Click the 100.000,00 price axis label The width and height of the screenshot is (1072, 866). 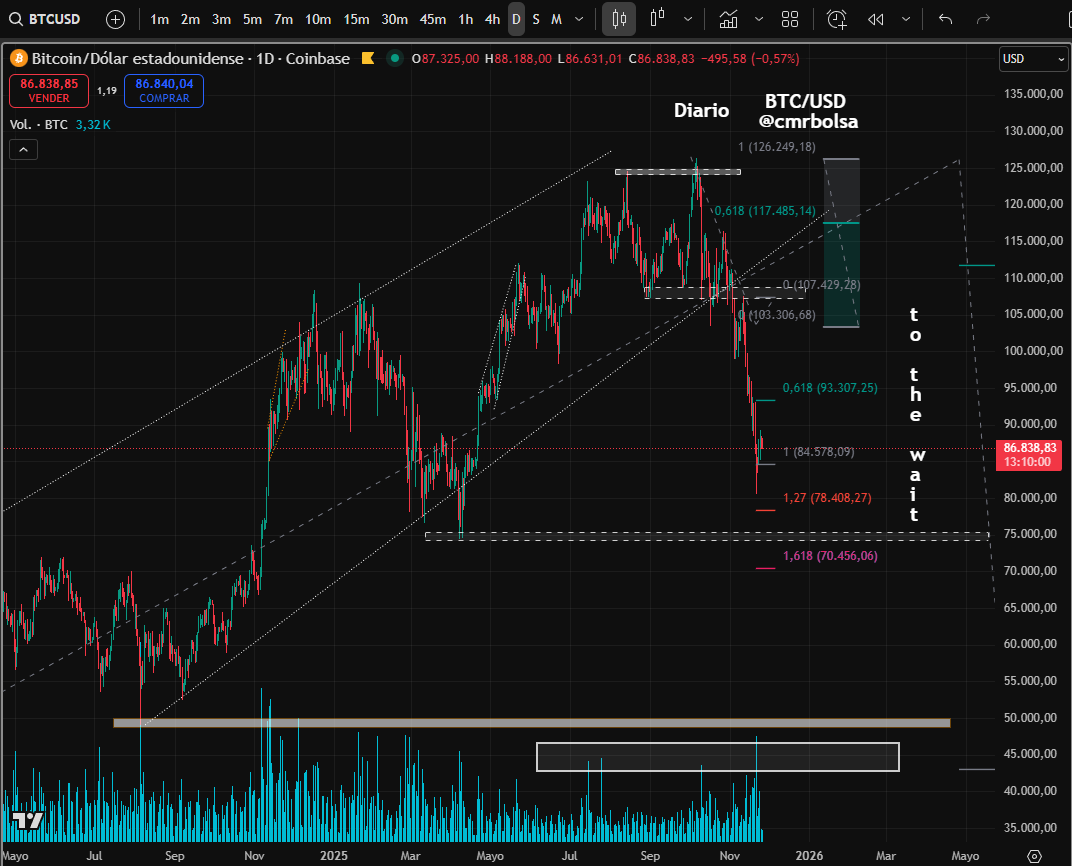coord(1034,351)
